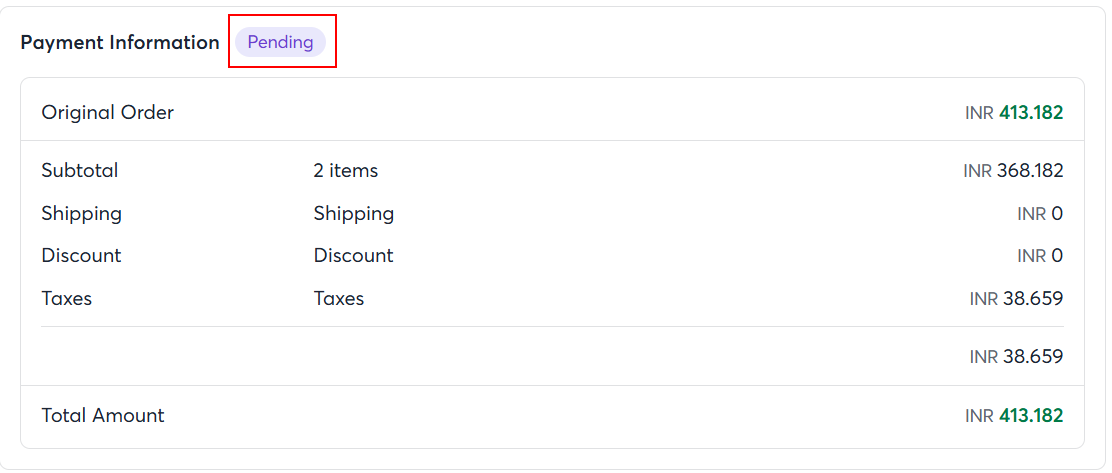Click the divider line beneath the Taxes row

coord(552,326)
